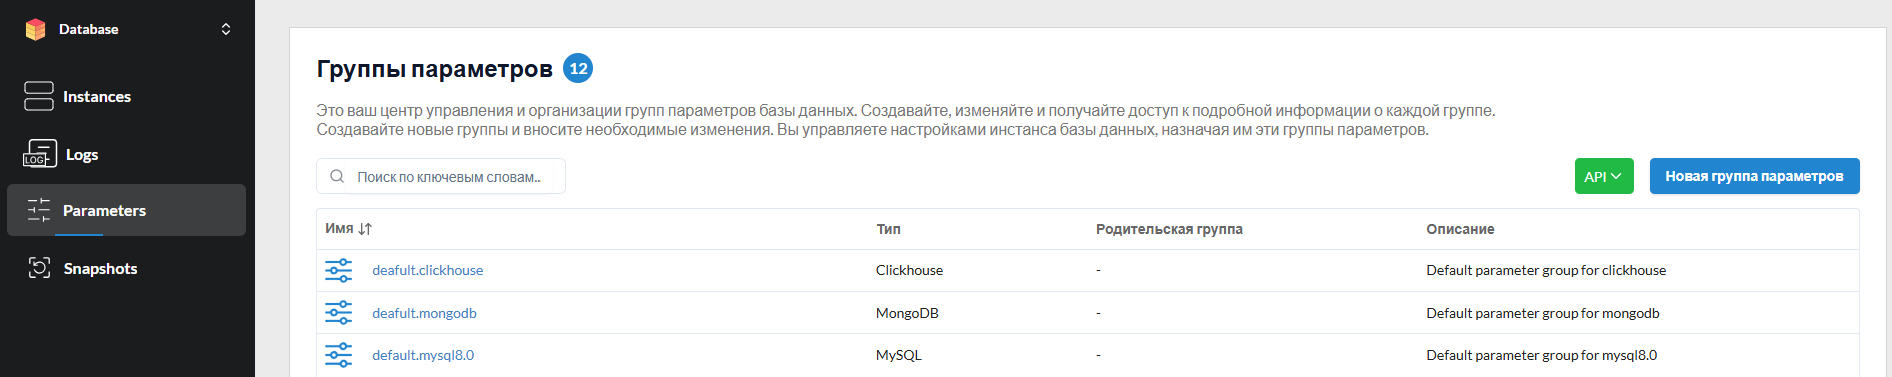Image resolution: width=1892 pixels, height=377 pixels.
Task: Select the Parameters sliders icon in sidebar
Action: [39, 210]
